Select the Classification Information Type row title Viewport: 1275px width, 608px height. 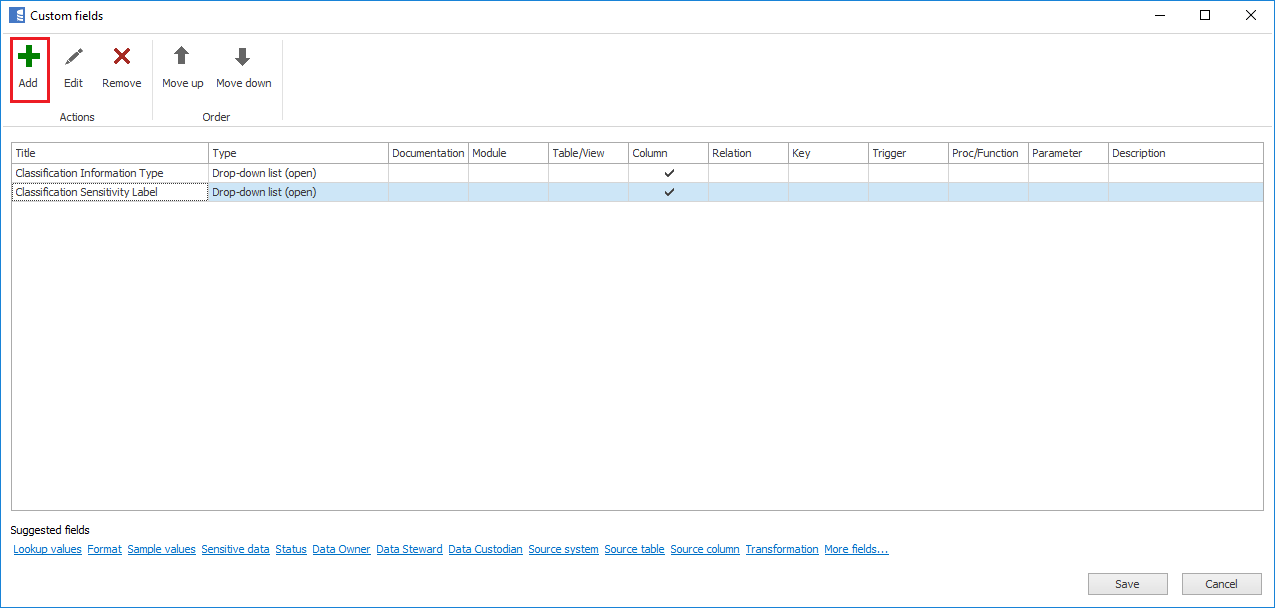tap(89, 173)
